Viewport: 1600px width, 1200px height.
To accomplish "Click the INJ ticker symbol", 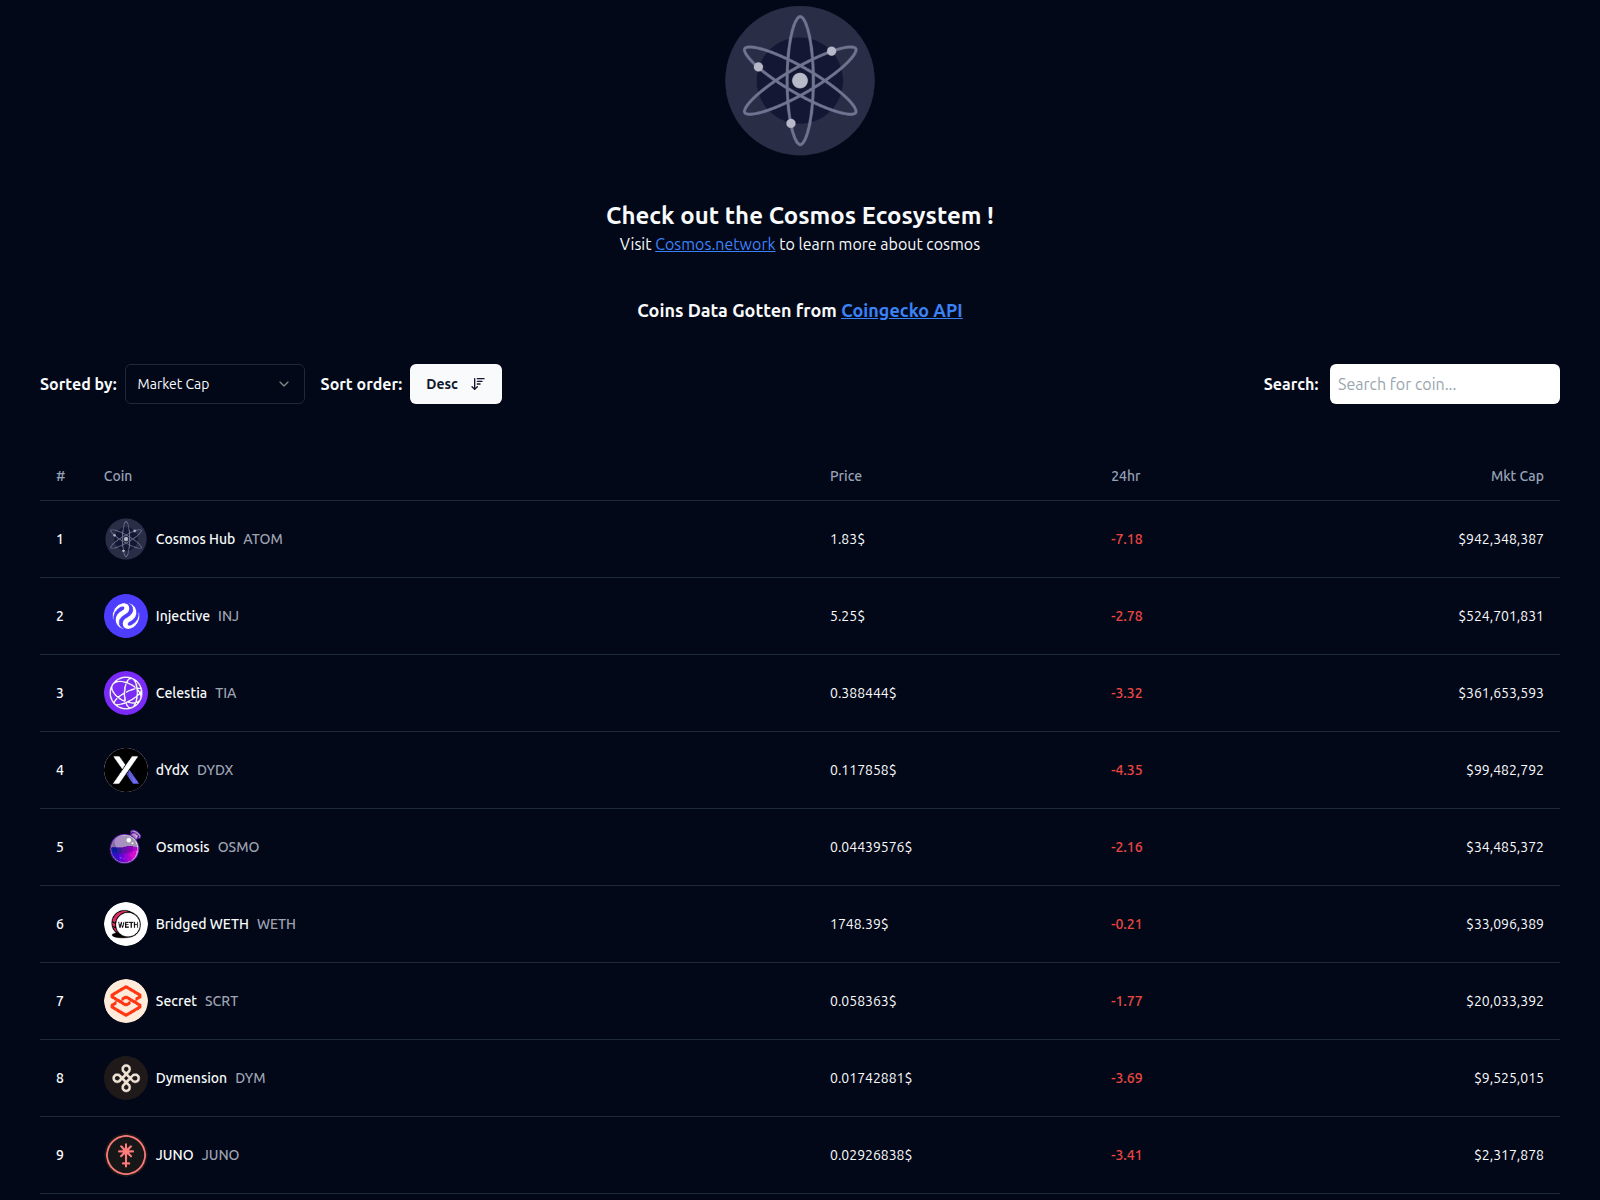I will click(228, 616).
